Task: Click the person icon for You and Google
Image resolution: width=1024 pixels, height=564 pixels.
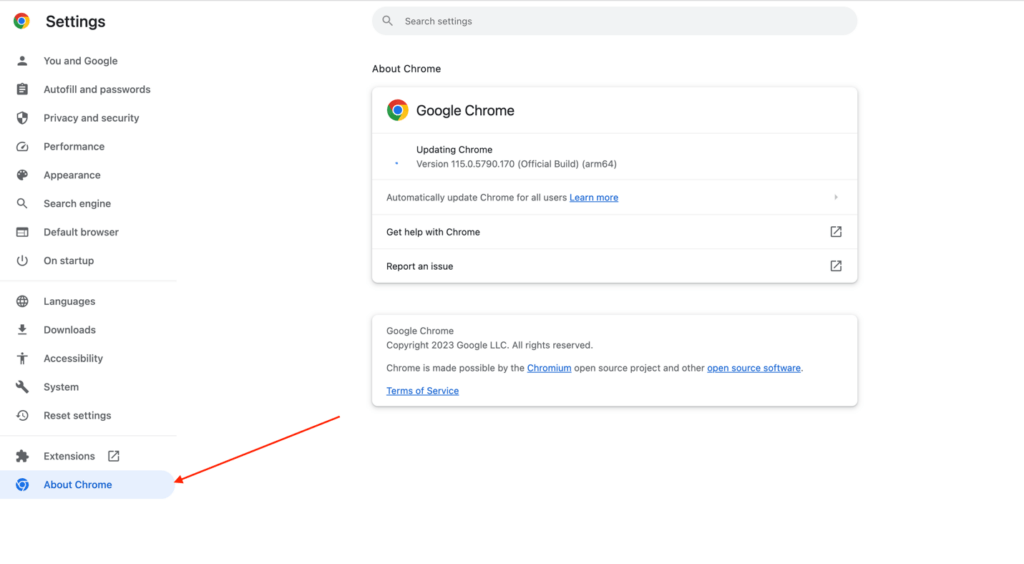Action: (x=22, y=61)
